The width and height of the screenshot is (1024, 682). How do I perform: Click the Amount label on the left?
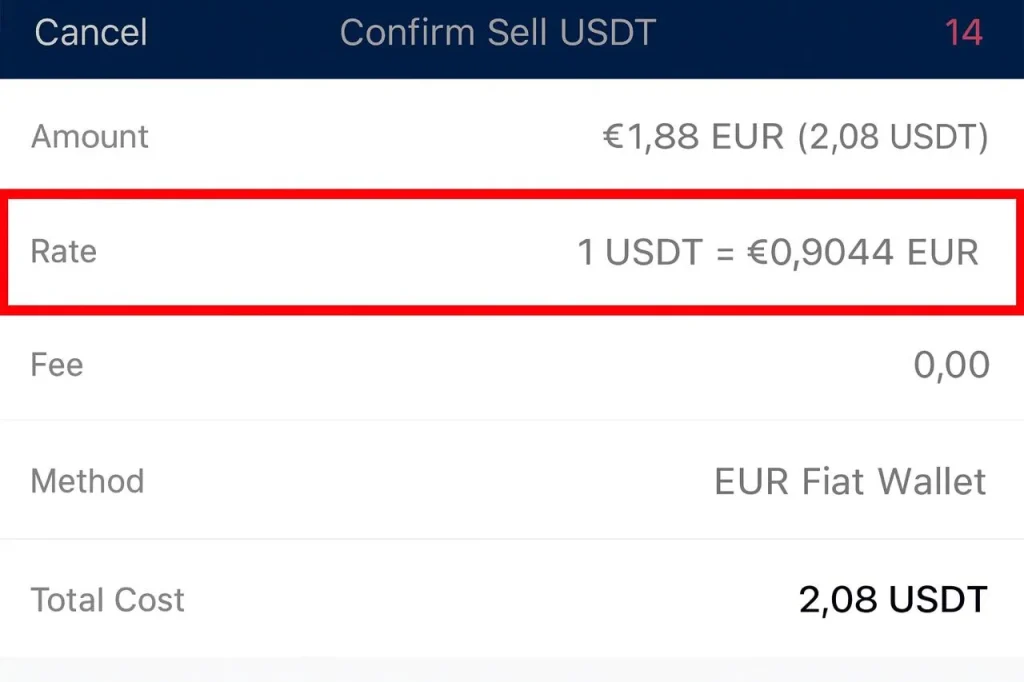point(89,136)
